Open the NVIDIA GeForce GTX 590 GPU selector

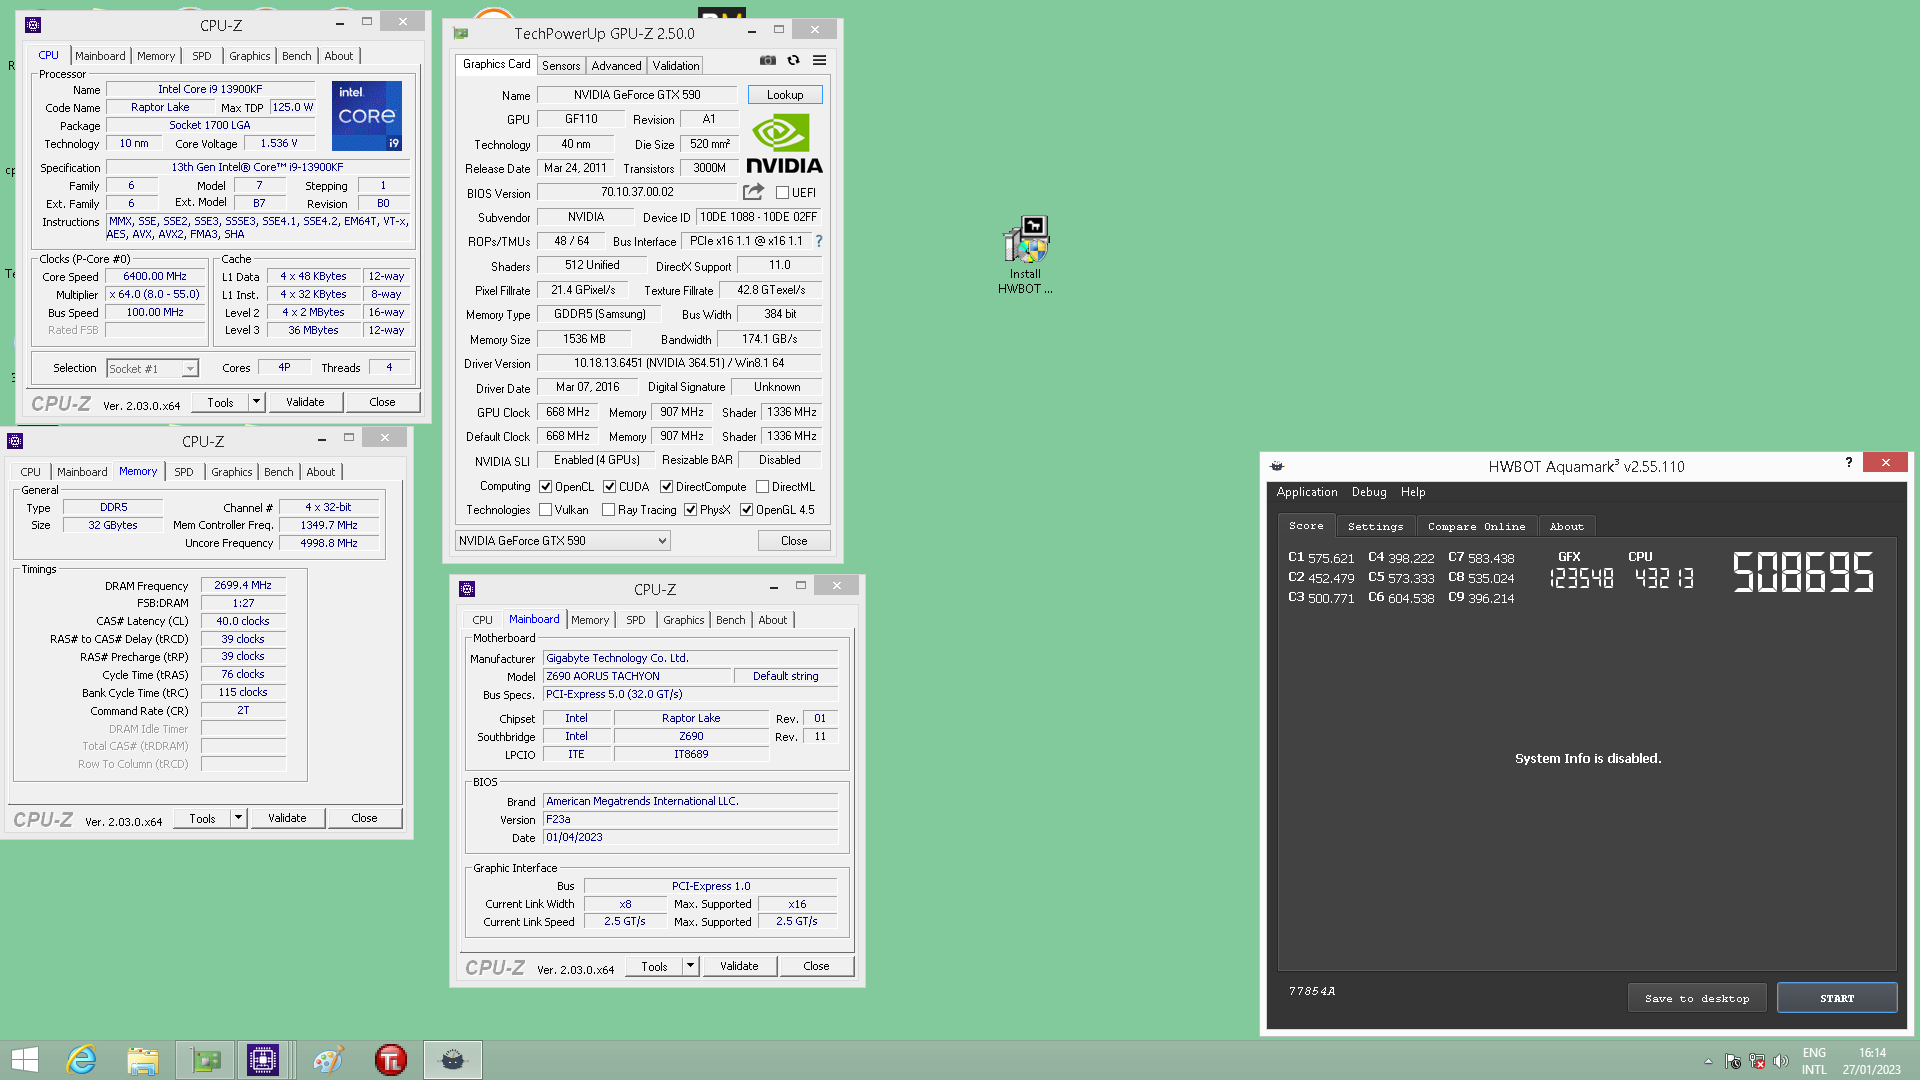[562, 541]
